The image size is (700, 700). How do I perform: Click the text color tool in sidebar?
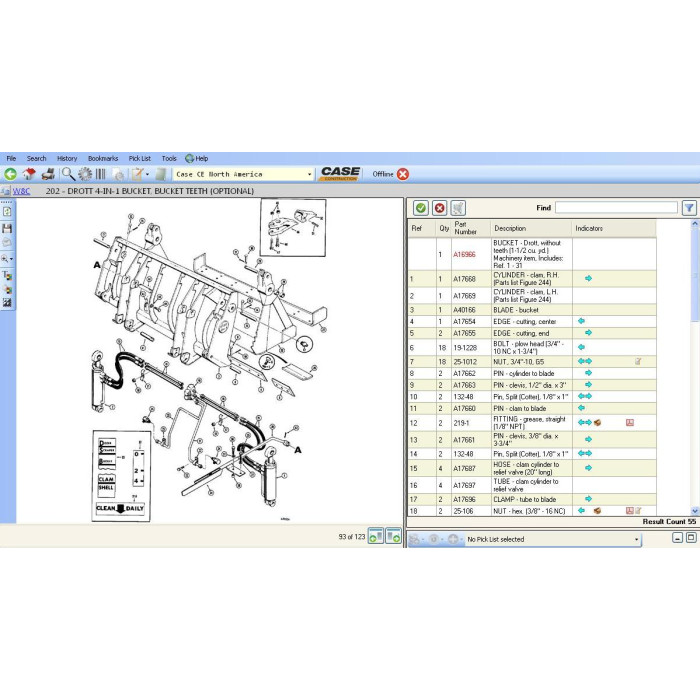(7, 275)
